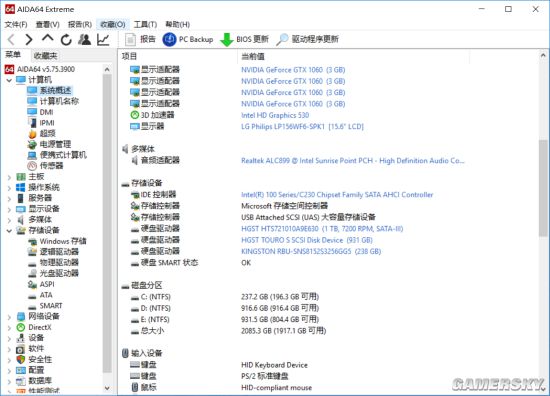Open the 文件(F) menu
The width and height of the screenshot is (550, 396).
point(16,24)
